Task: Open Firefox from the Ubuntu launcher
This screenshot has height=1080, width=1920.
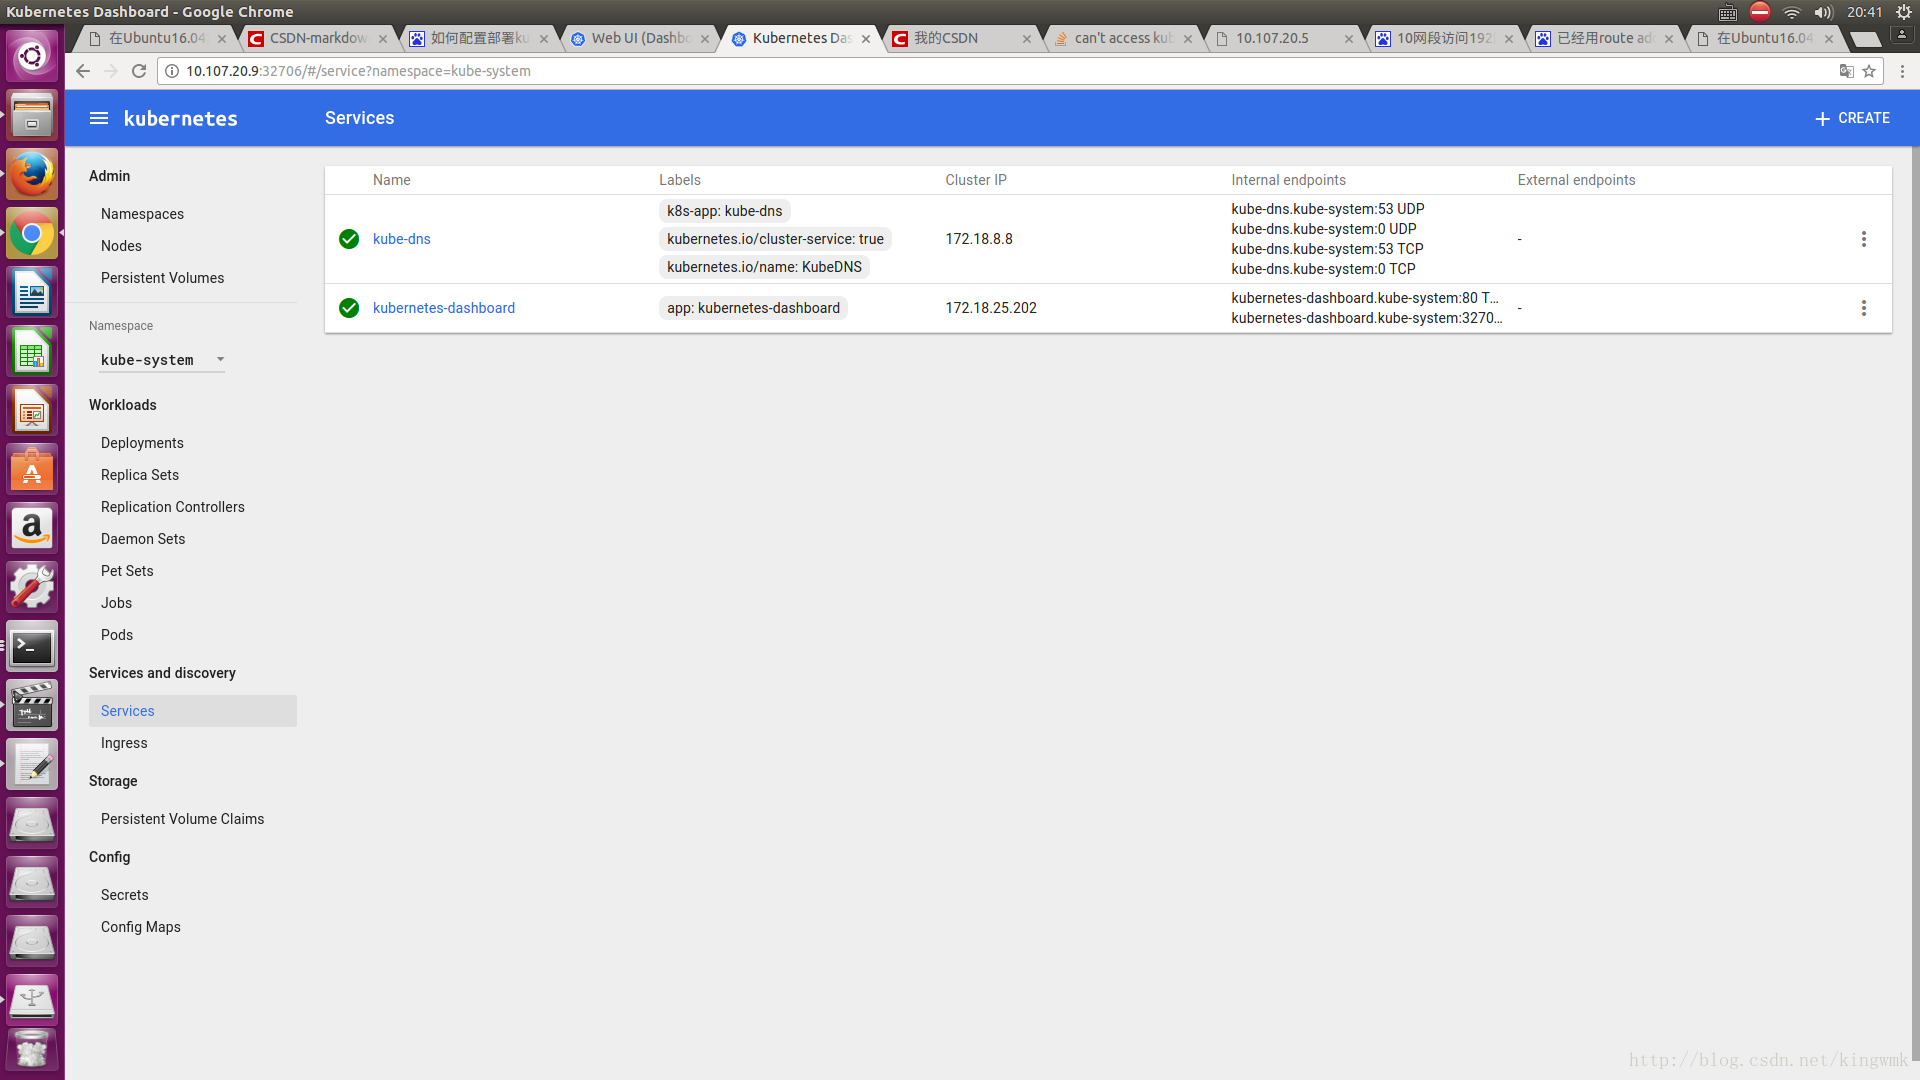Action: click(x=32, y=175)
